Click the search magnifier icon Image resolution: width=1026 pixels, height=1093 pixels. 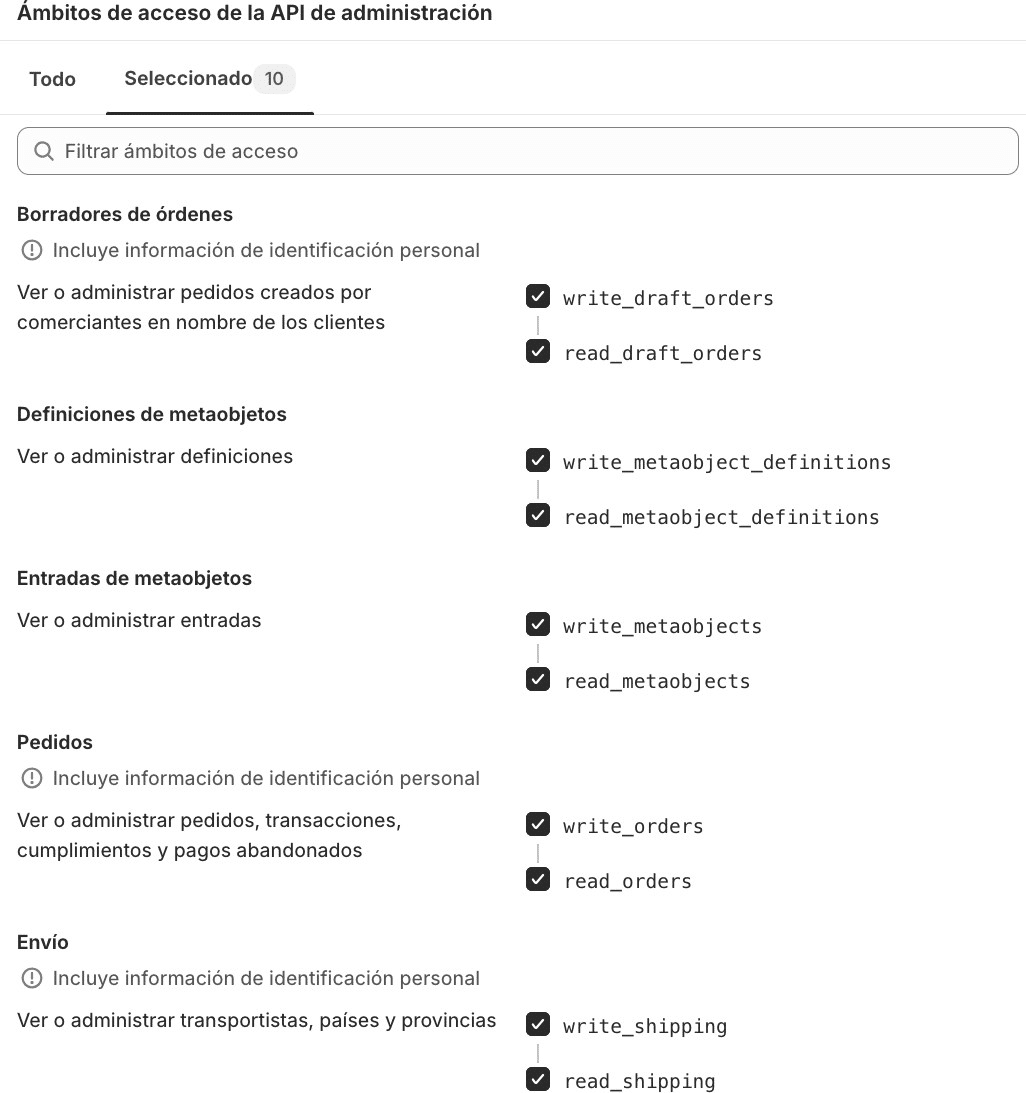(44, 150)
